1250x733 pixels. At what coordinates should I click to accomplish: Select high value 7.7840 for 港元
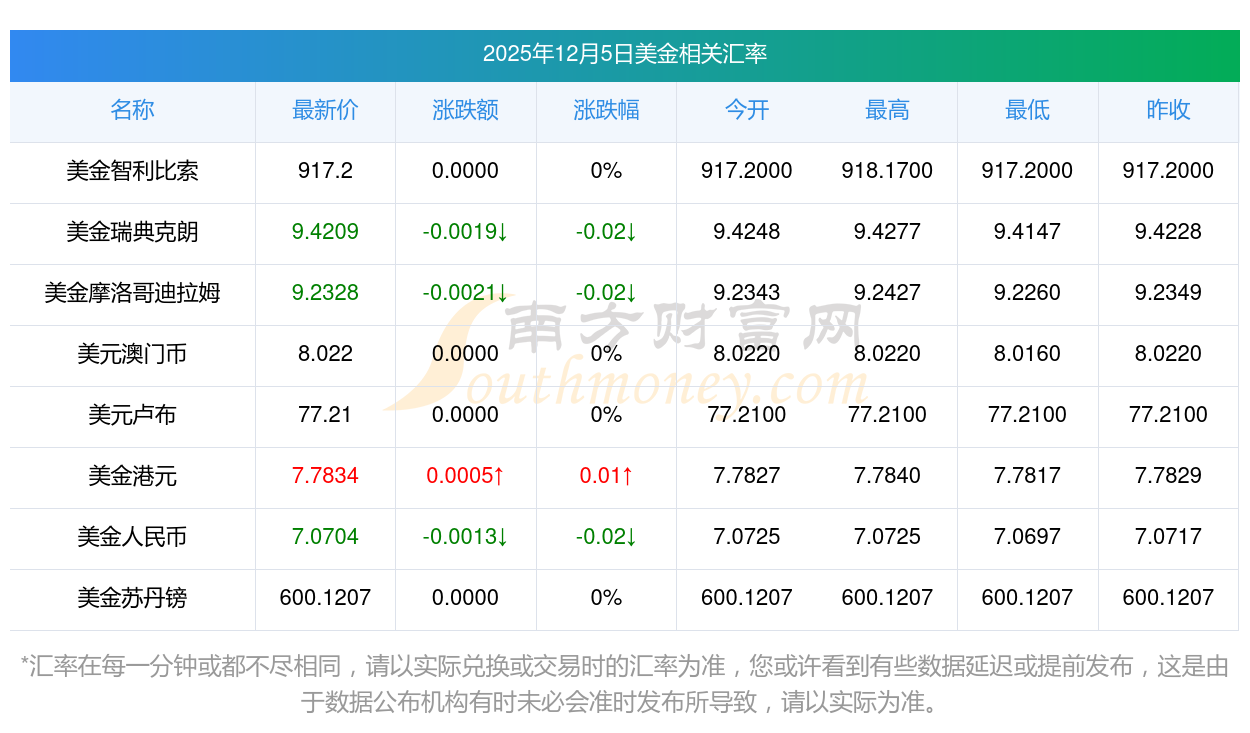887,476
